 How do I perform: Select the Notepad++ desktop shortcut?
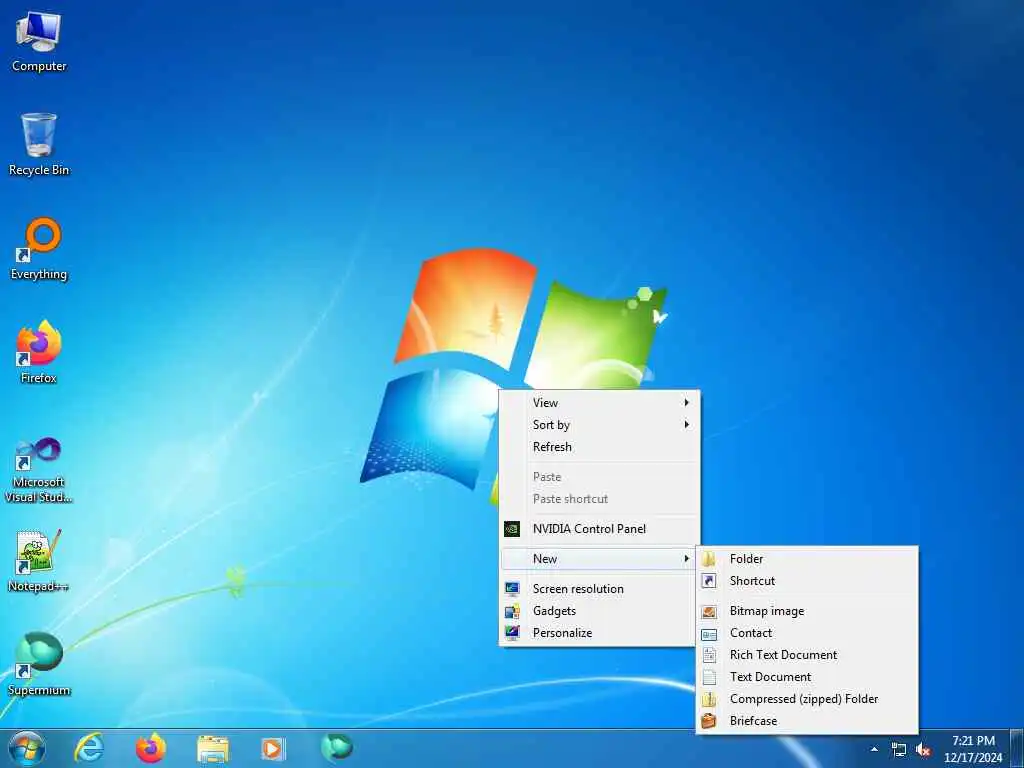[x=39, y=560]
